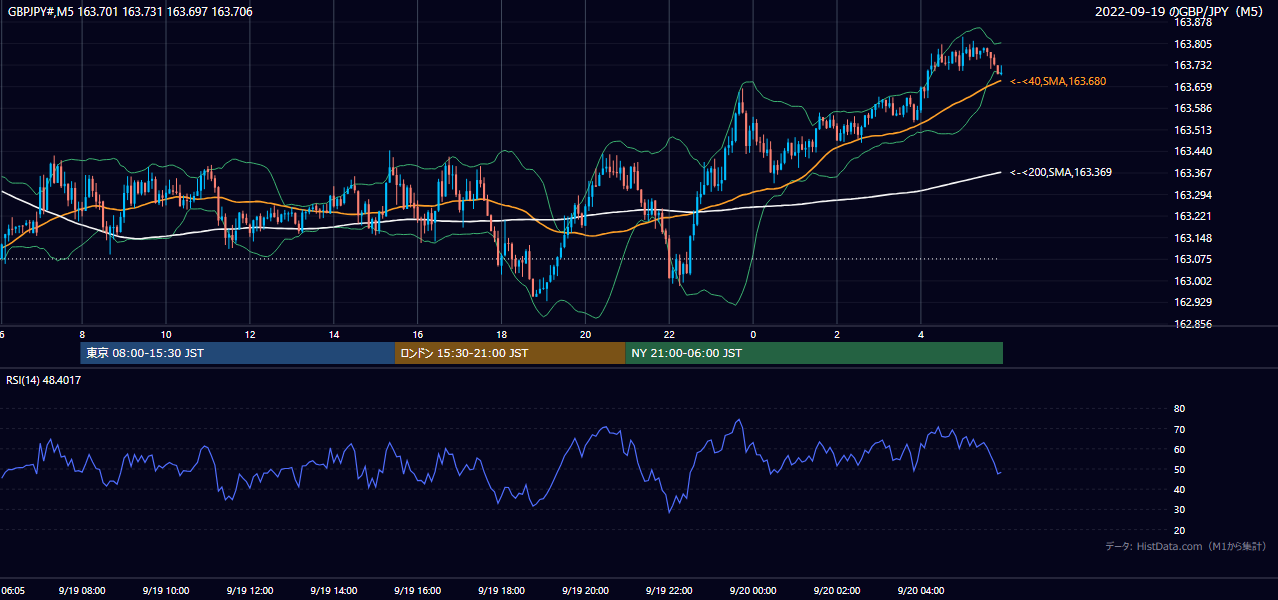
Task: Click the hour 0 label under price chart
Action: (753, 335)
